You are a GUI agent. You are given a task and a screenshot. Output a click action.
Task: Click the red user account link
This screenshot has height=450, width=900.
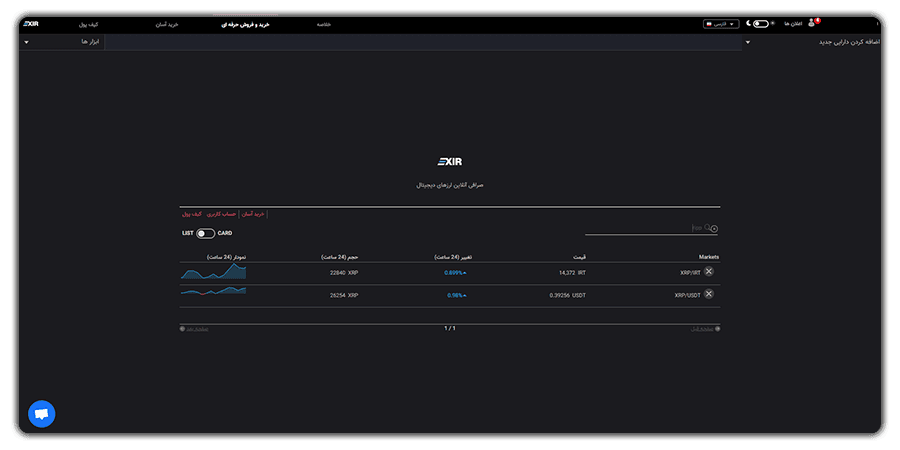pyautogui.click(x=222, y=214)
